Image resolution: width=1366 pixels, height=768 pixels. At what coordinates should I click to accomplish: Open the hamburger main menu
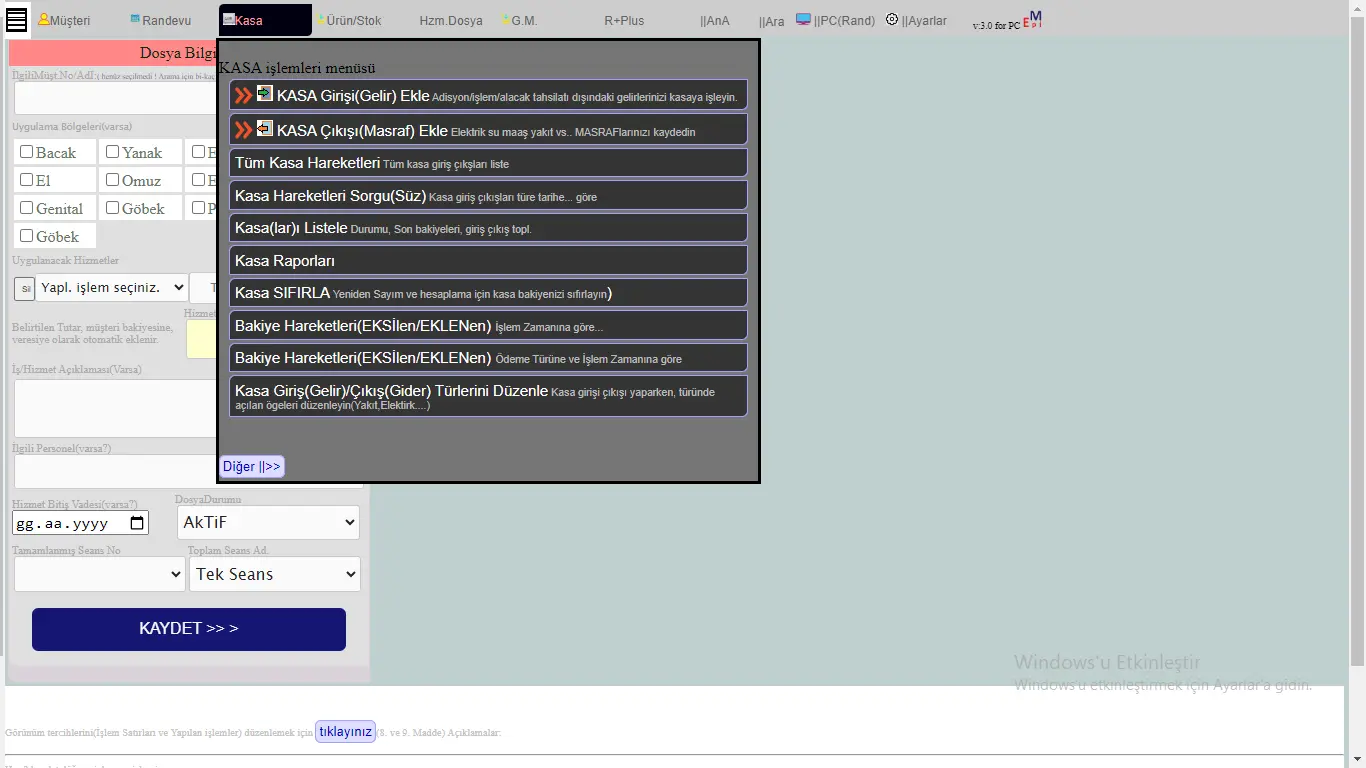[16, 20]
